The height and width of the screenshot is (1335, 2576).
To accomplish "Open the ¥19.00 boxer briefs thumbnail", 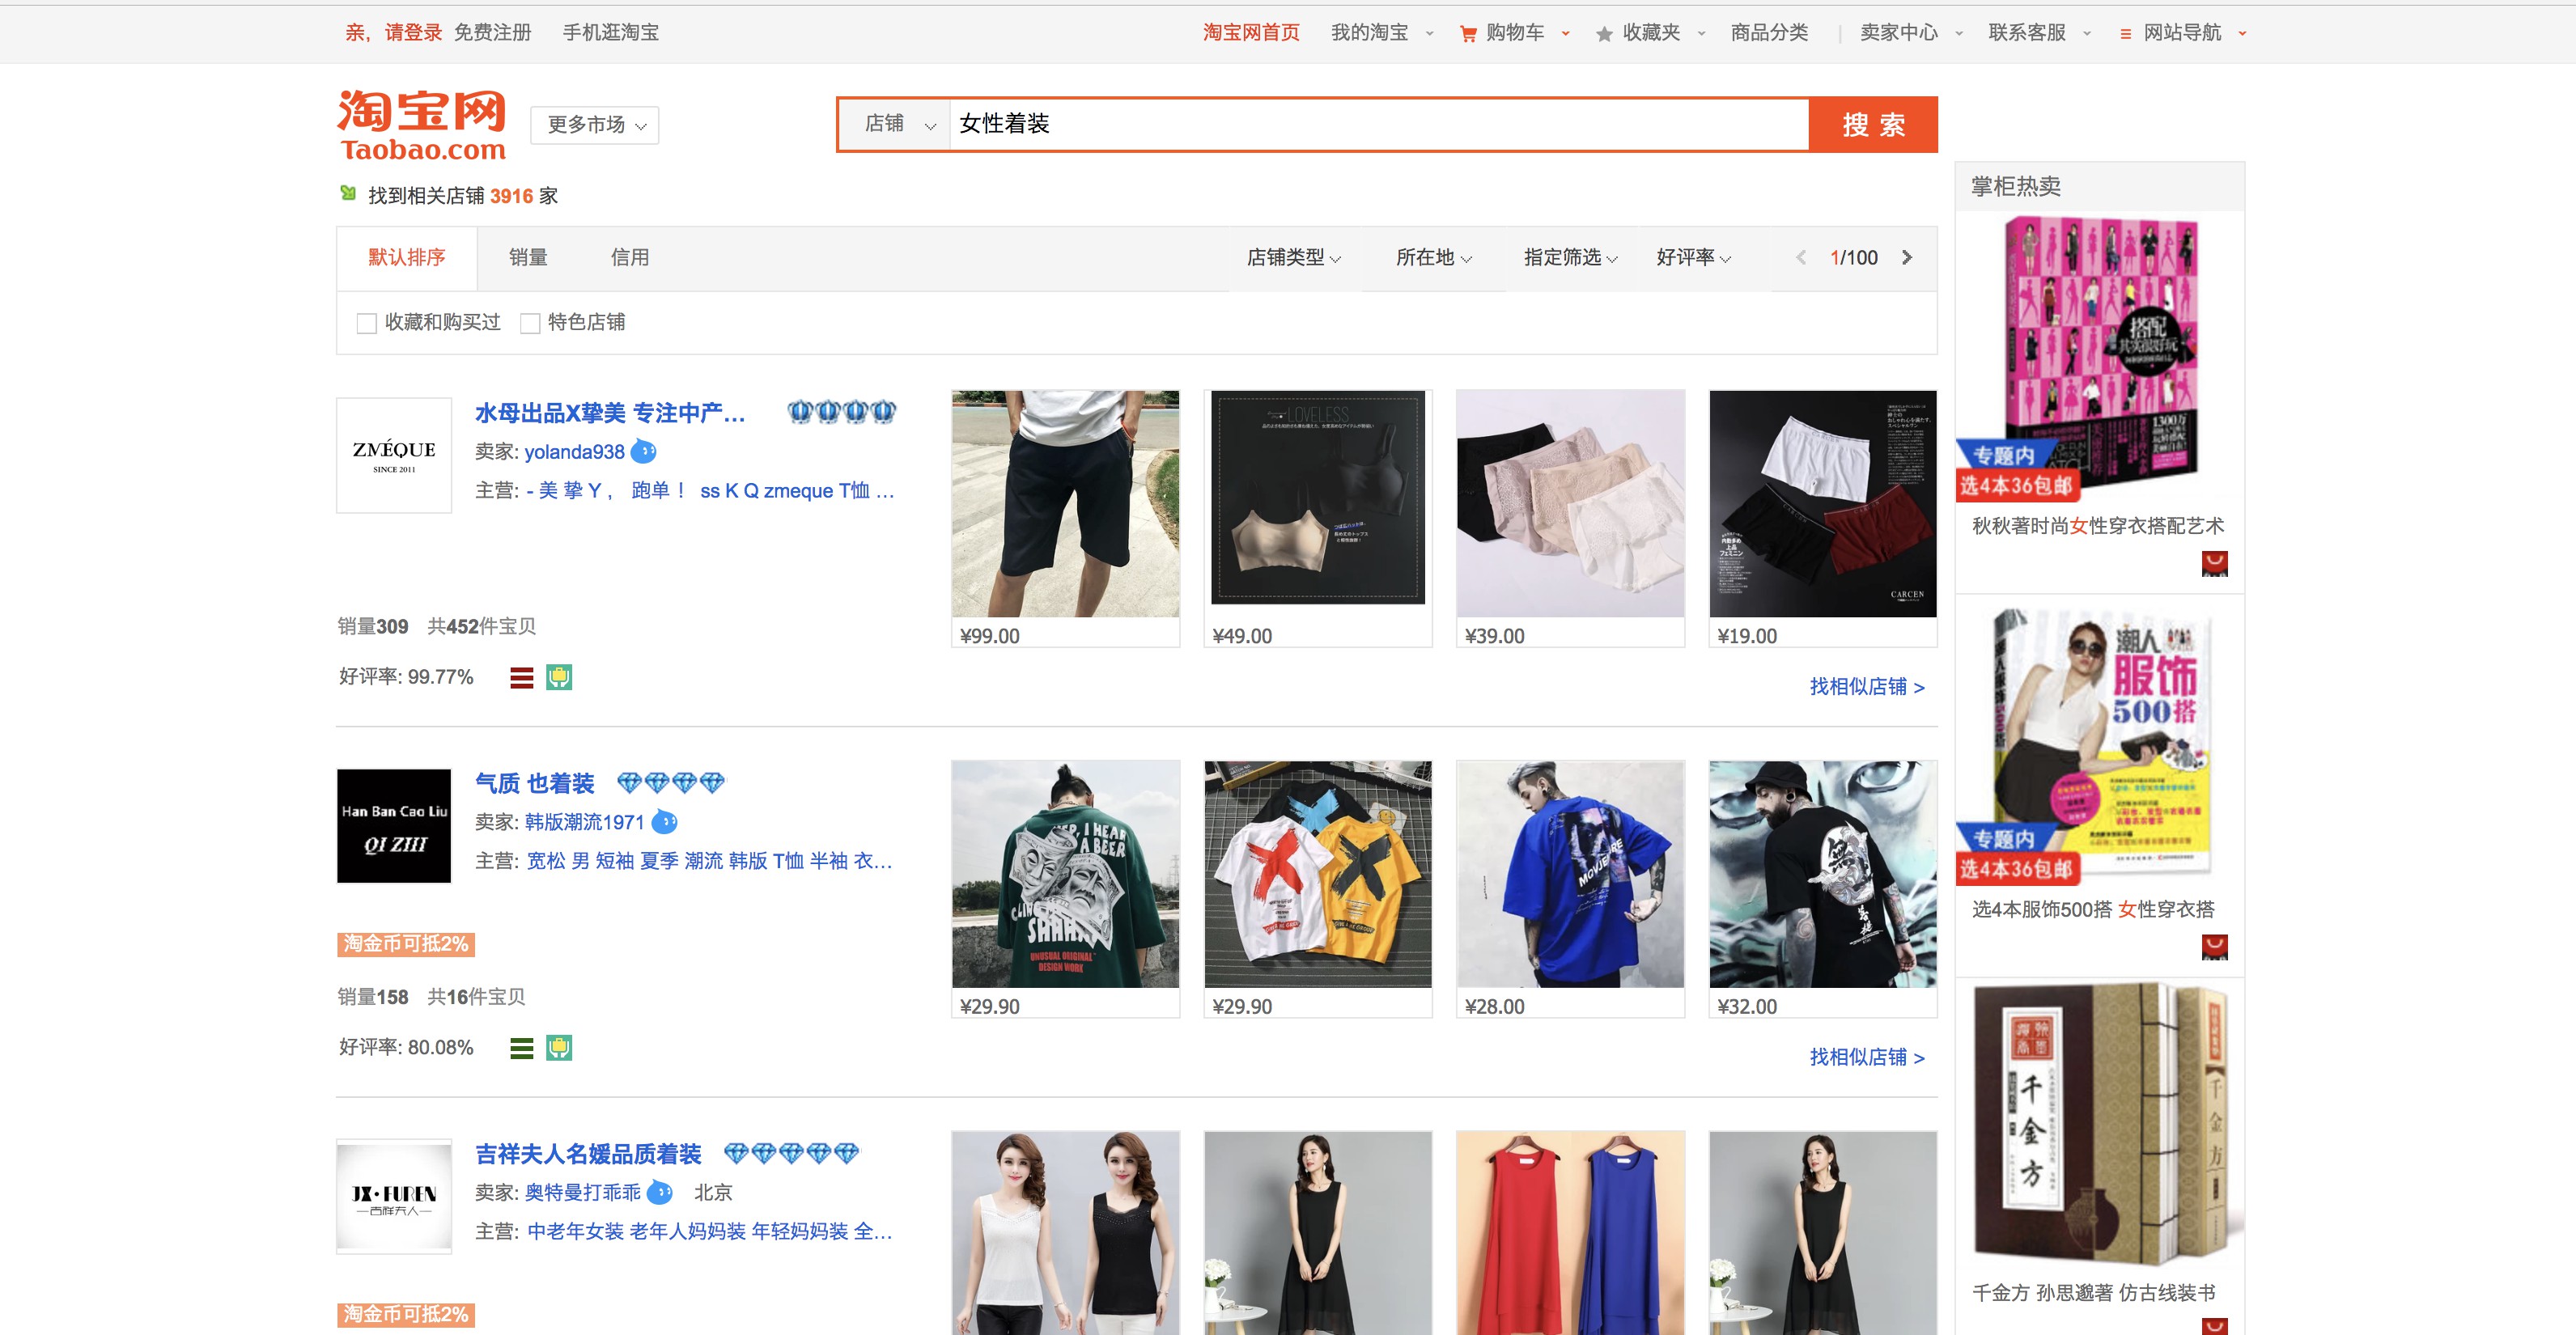I will pyautogui.click(x=1822, y=504).
